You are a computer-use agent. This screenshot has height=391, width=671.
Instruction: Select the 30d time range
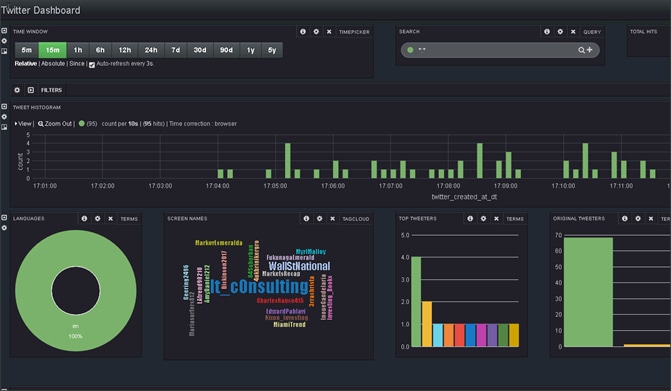tap(200, 50)
